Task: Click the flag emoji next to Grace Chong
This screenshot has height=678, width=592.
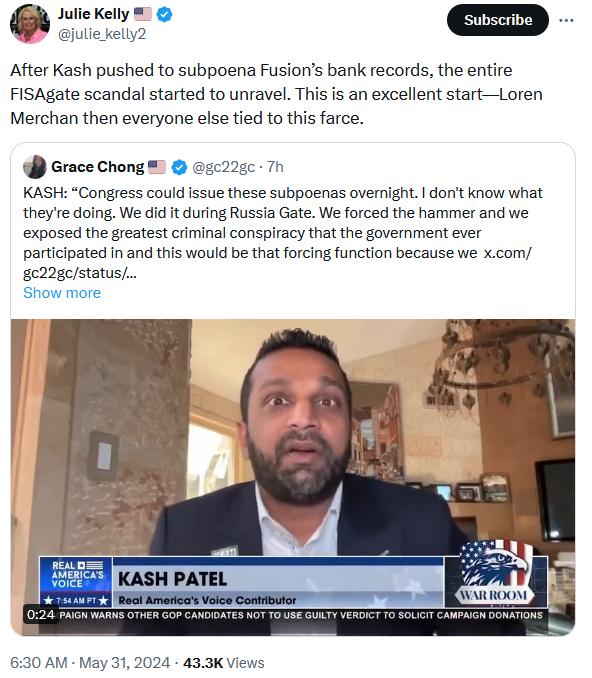Action: 157,167
